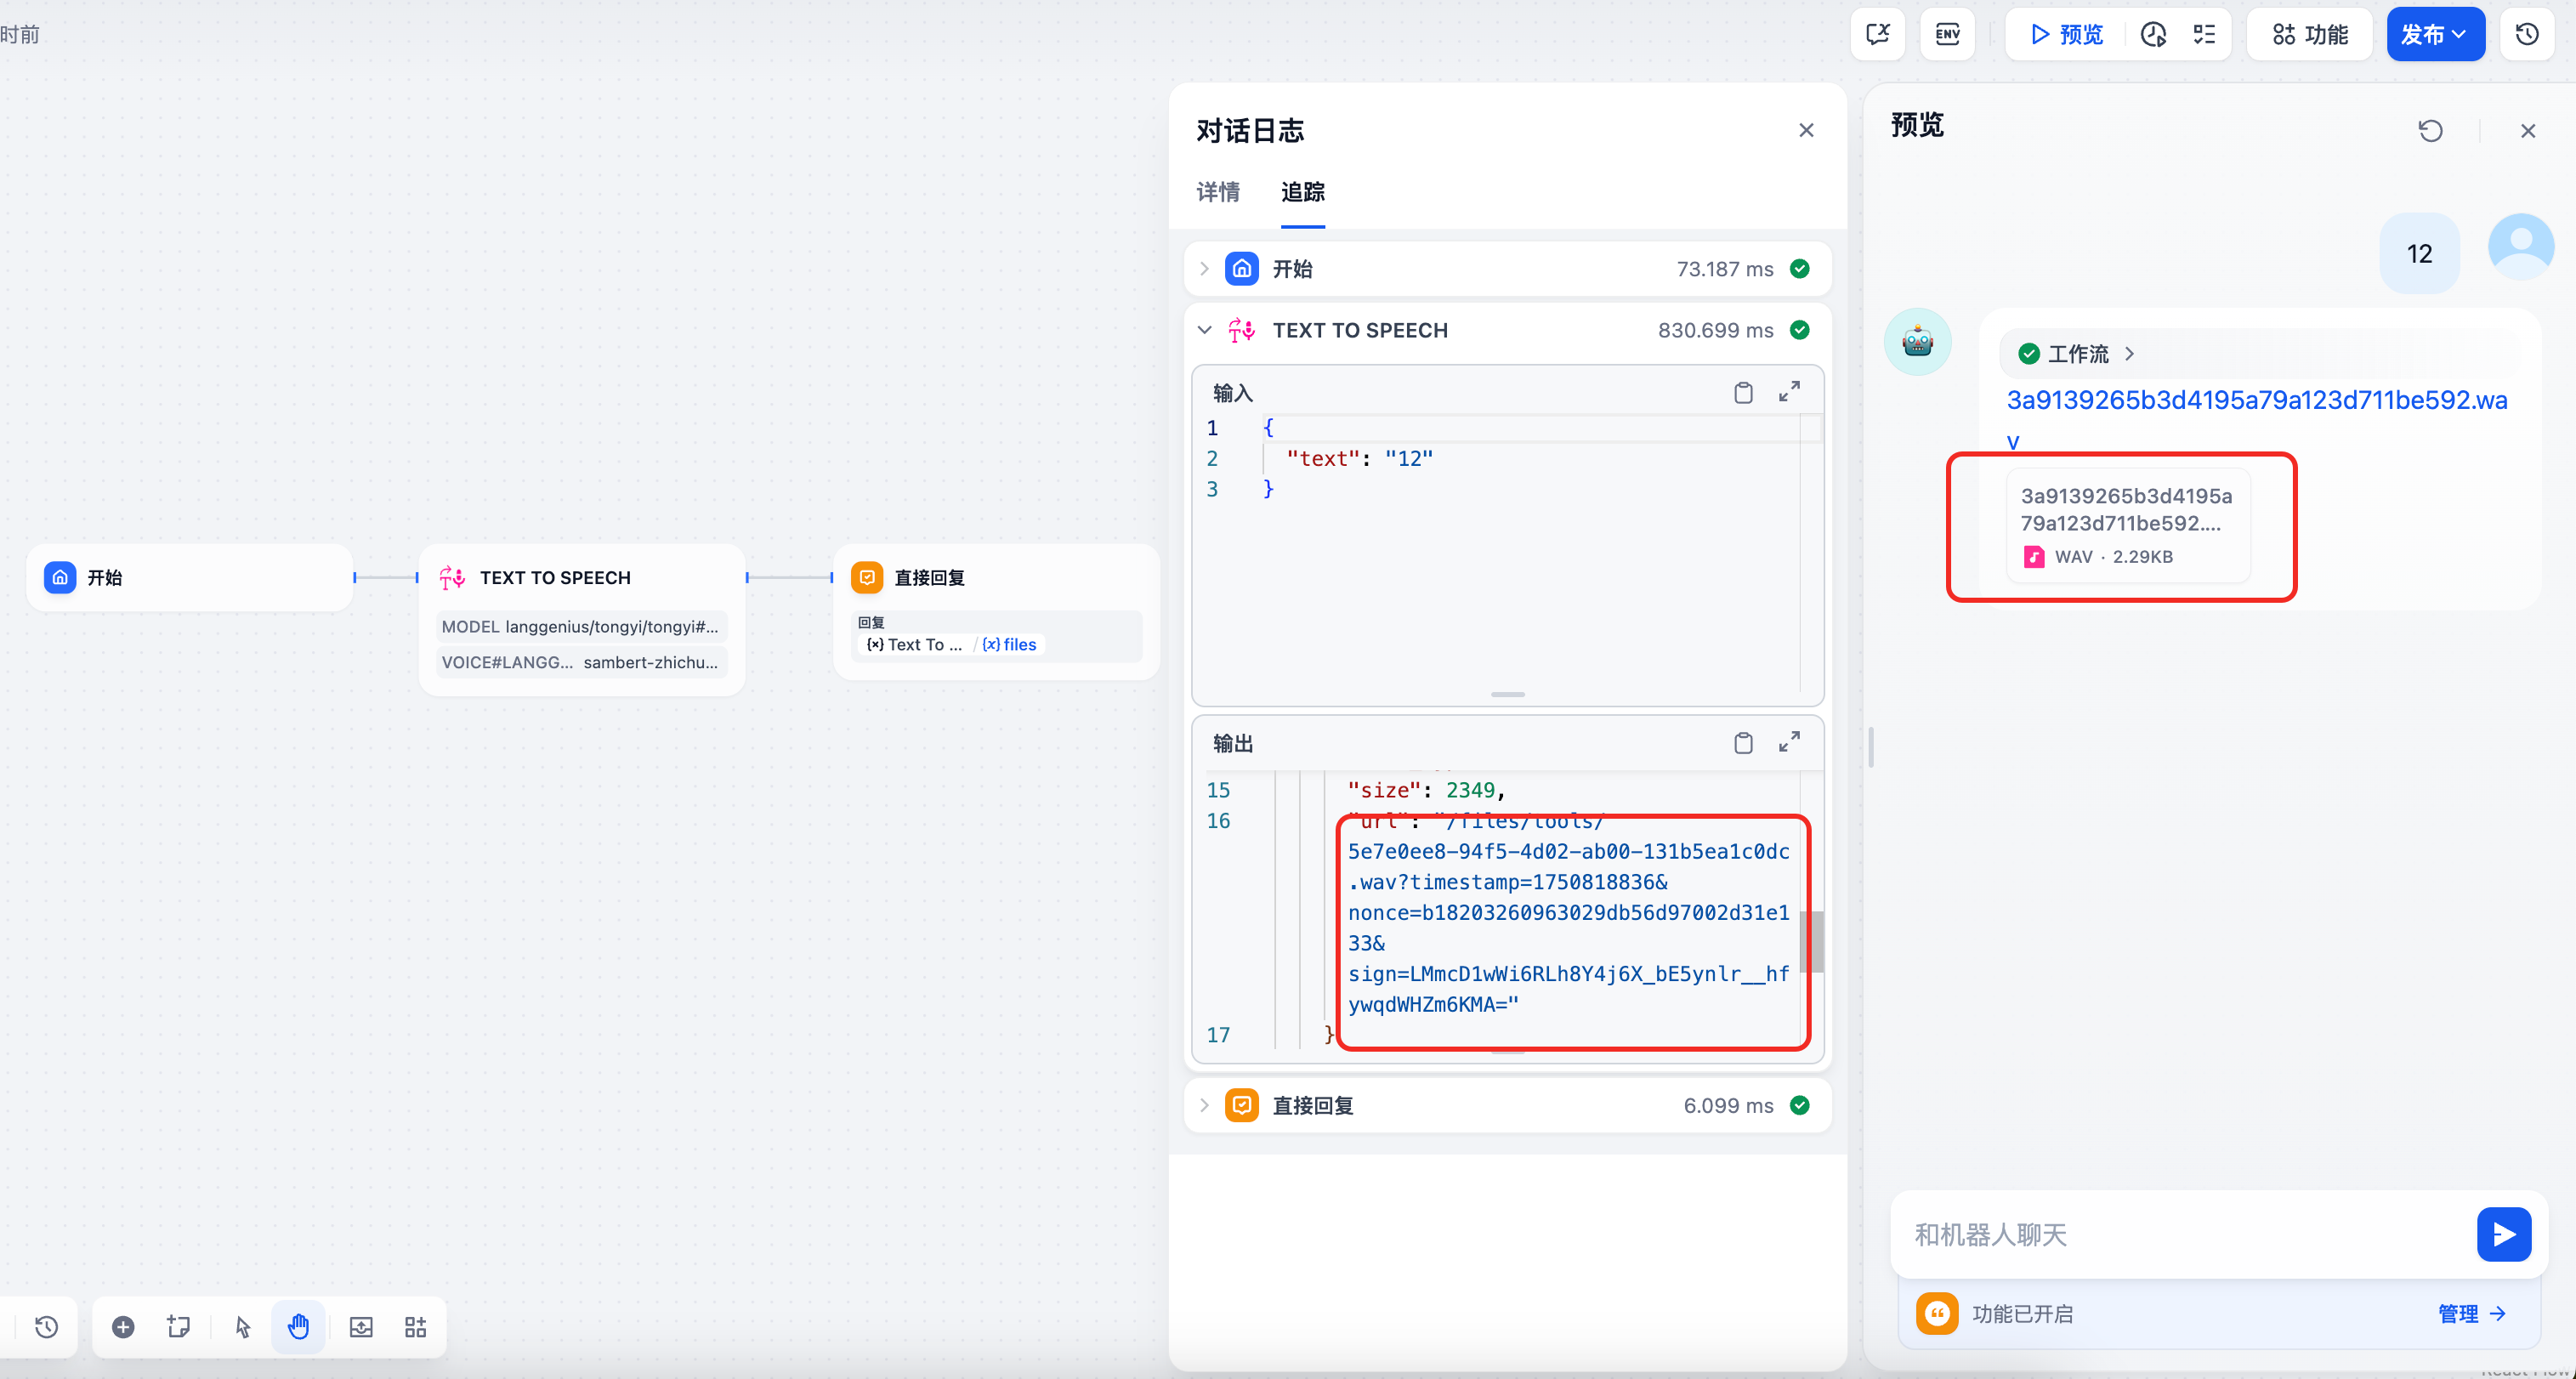Viewport: 2576px width, 1379px height.
Task: Add a new node with the plus icon
Action: point(124,1327)
